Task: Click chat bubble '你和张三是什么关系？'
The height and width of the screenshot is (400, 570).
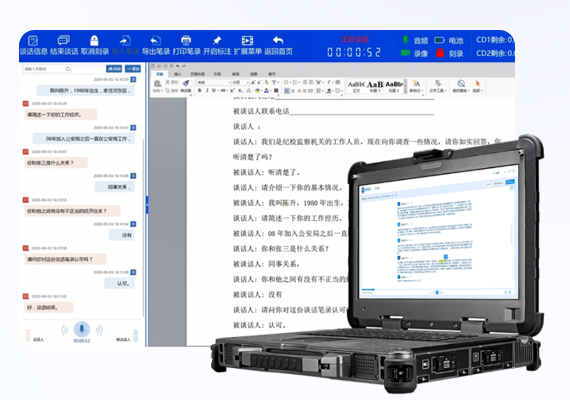Action: (x=56, y=163)
